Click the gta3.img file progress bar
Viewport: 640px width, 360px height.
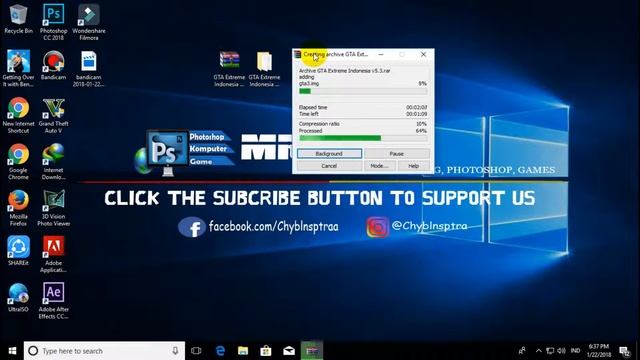(x=363, y=91)
